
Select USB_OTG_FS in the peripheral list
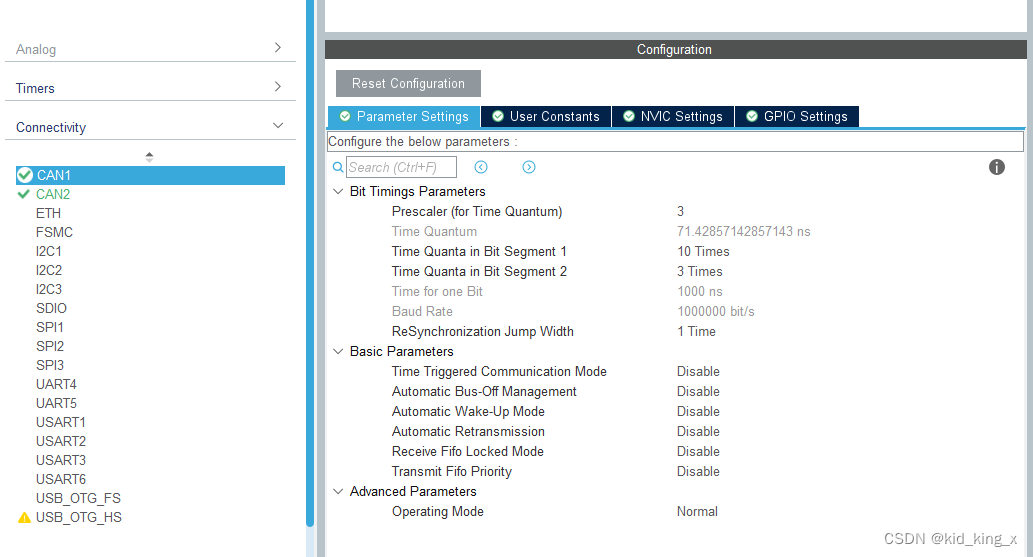tap(78, 498)
